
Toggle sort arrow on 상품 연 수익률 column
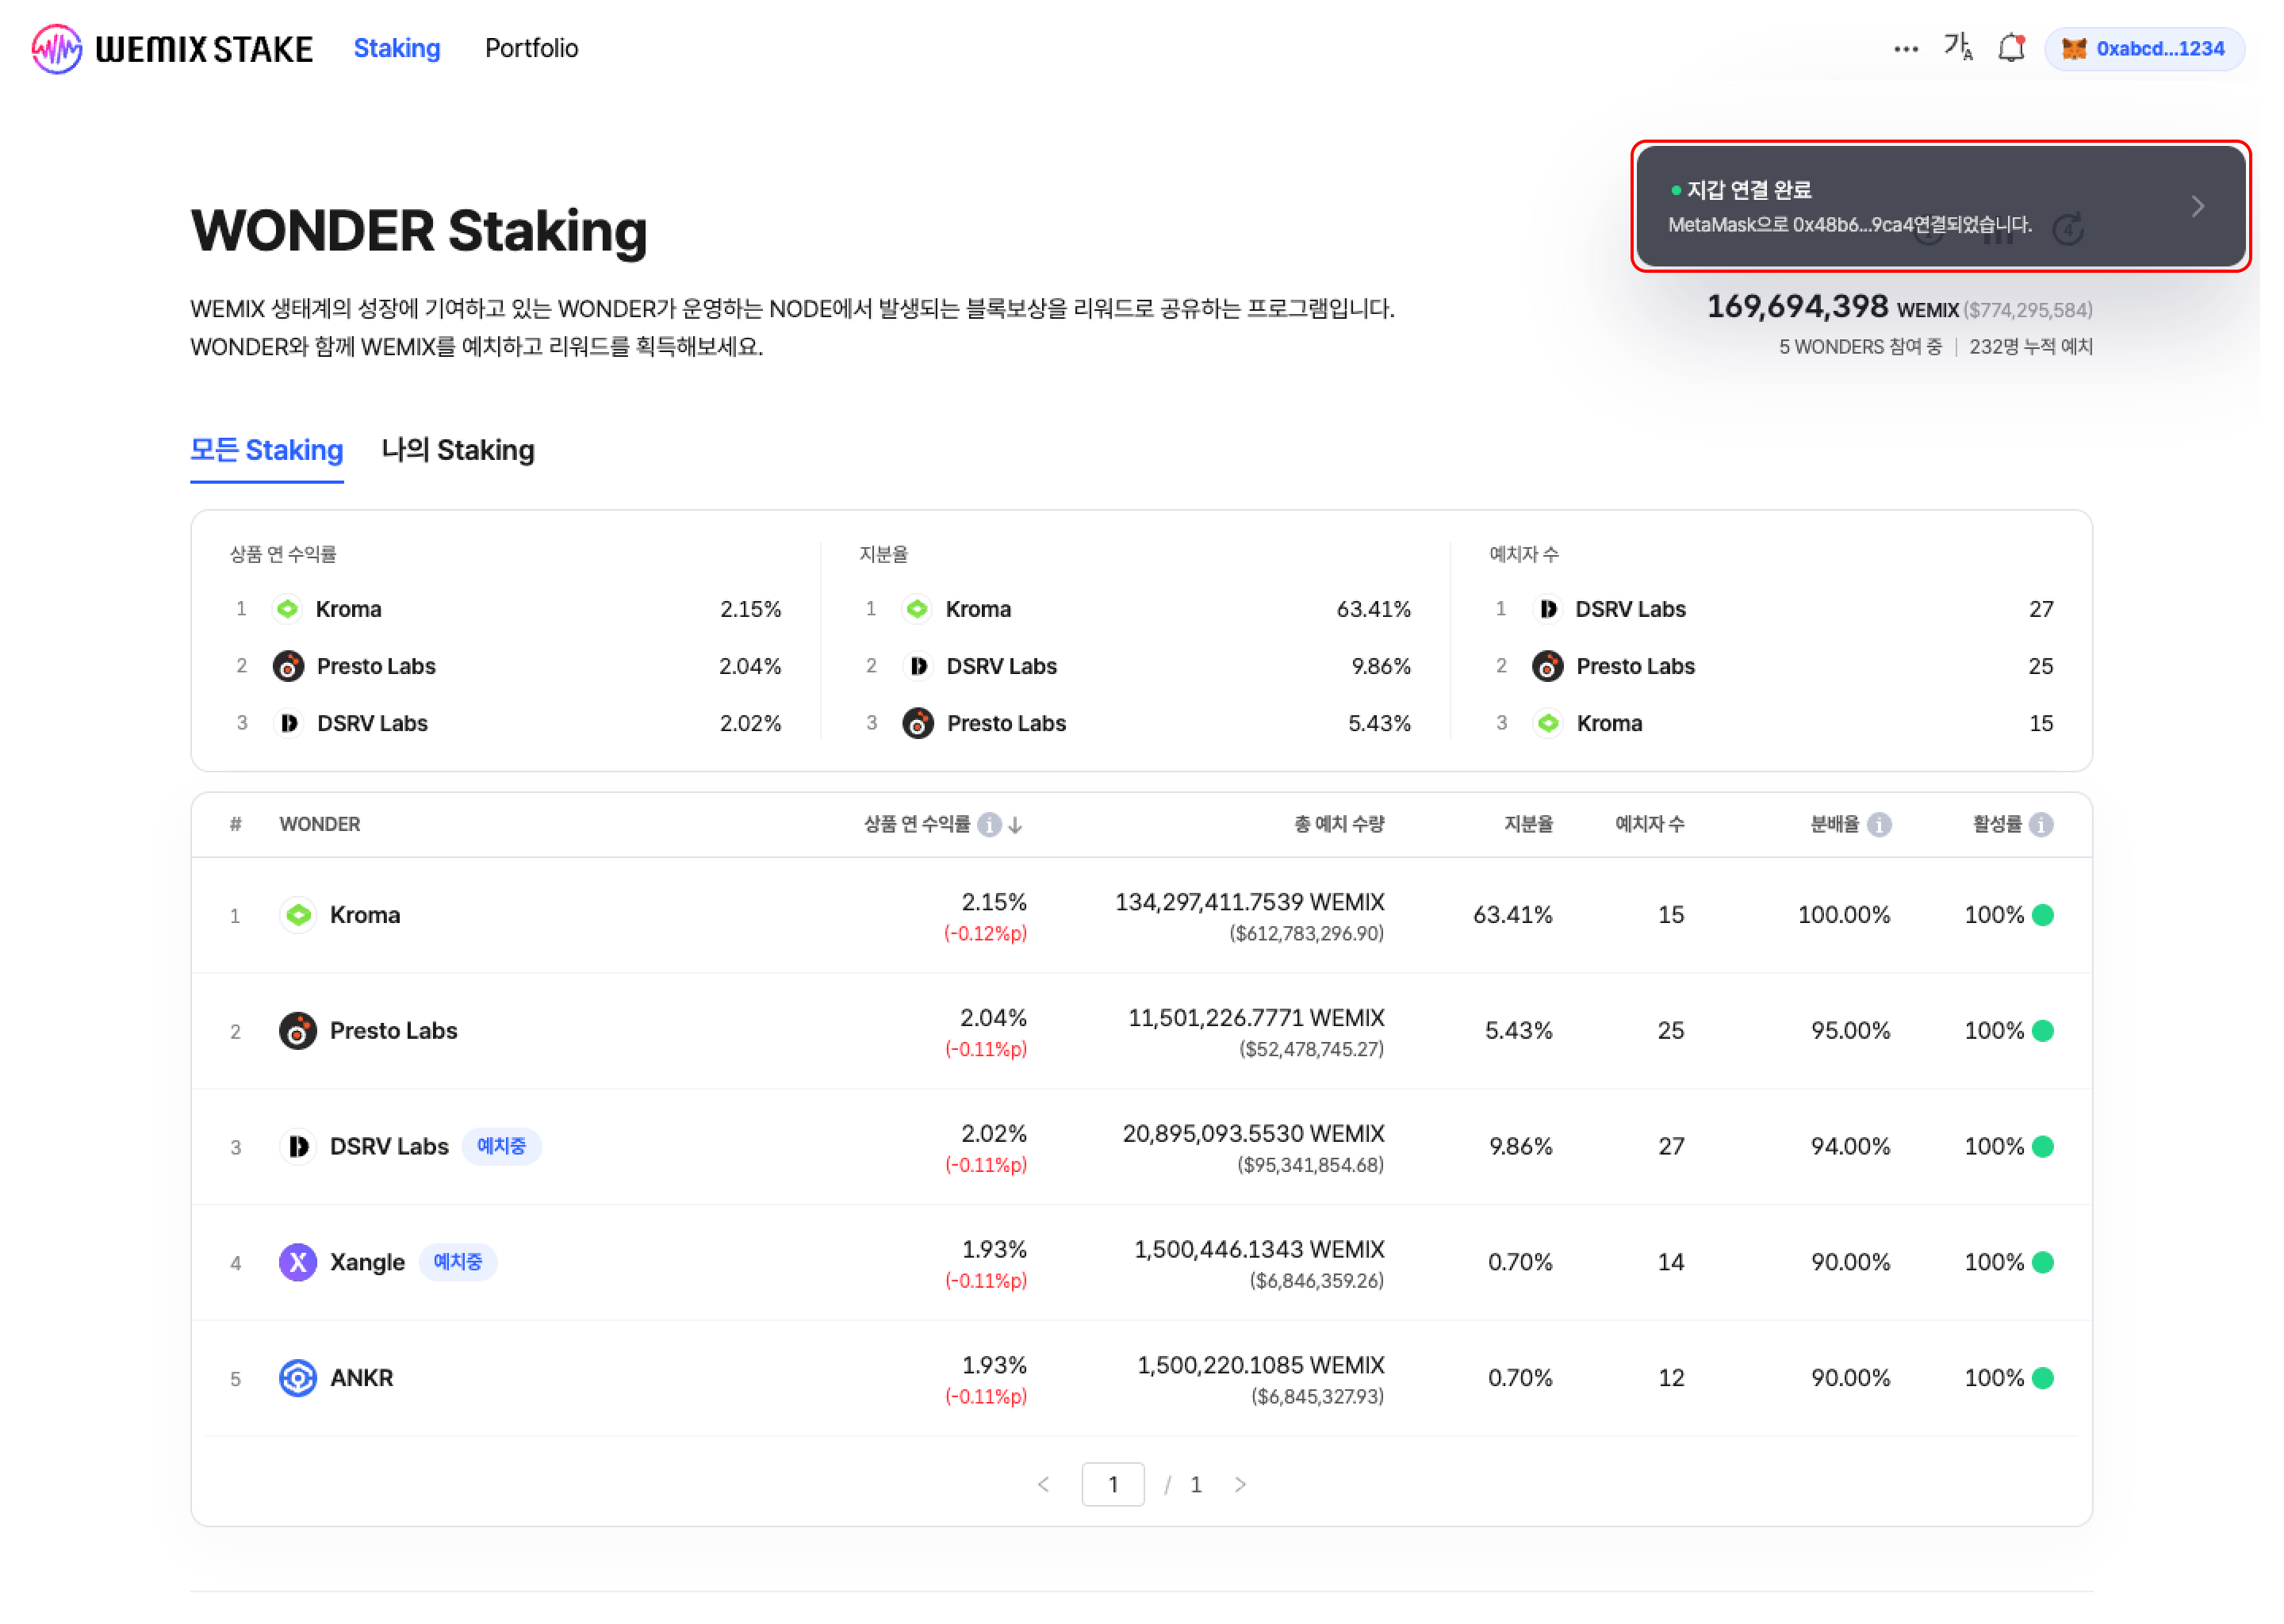tap(1015, 825)
